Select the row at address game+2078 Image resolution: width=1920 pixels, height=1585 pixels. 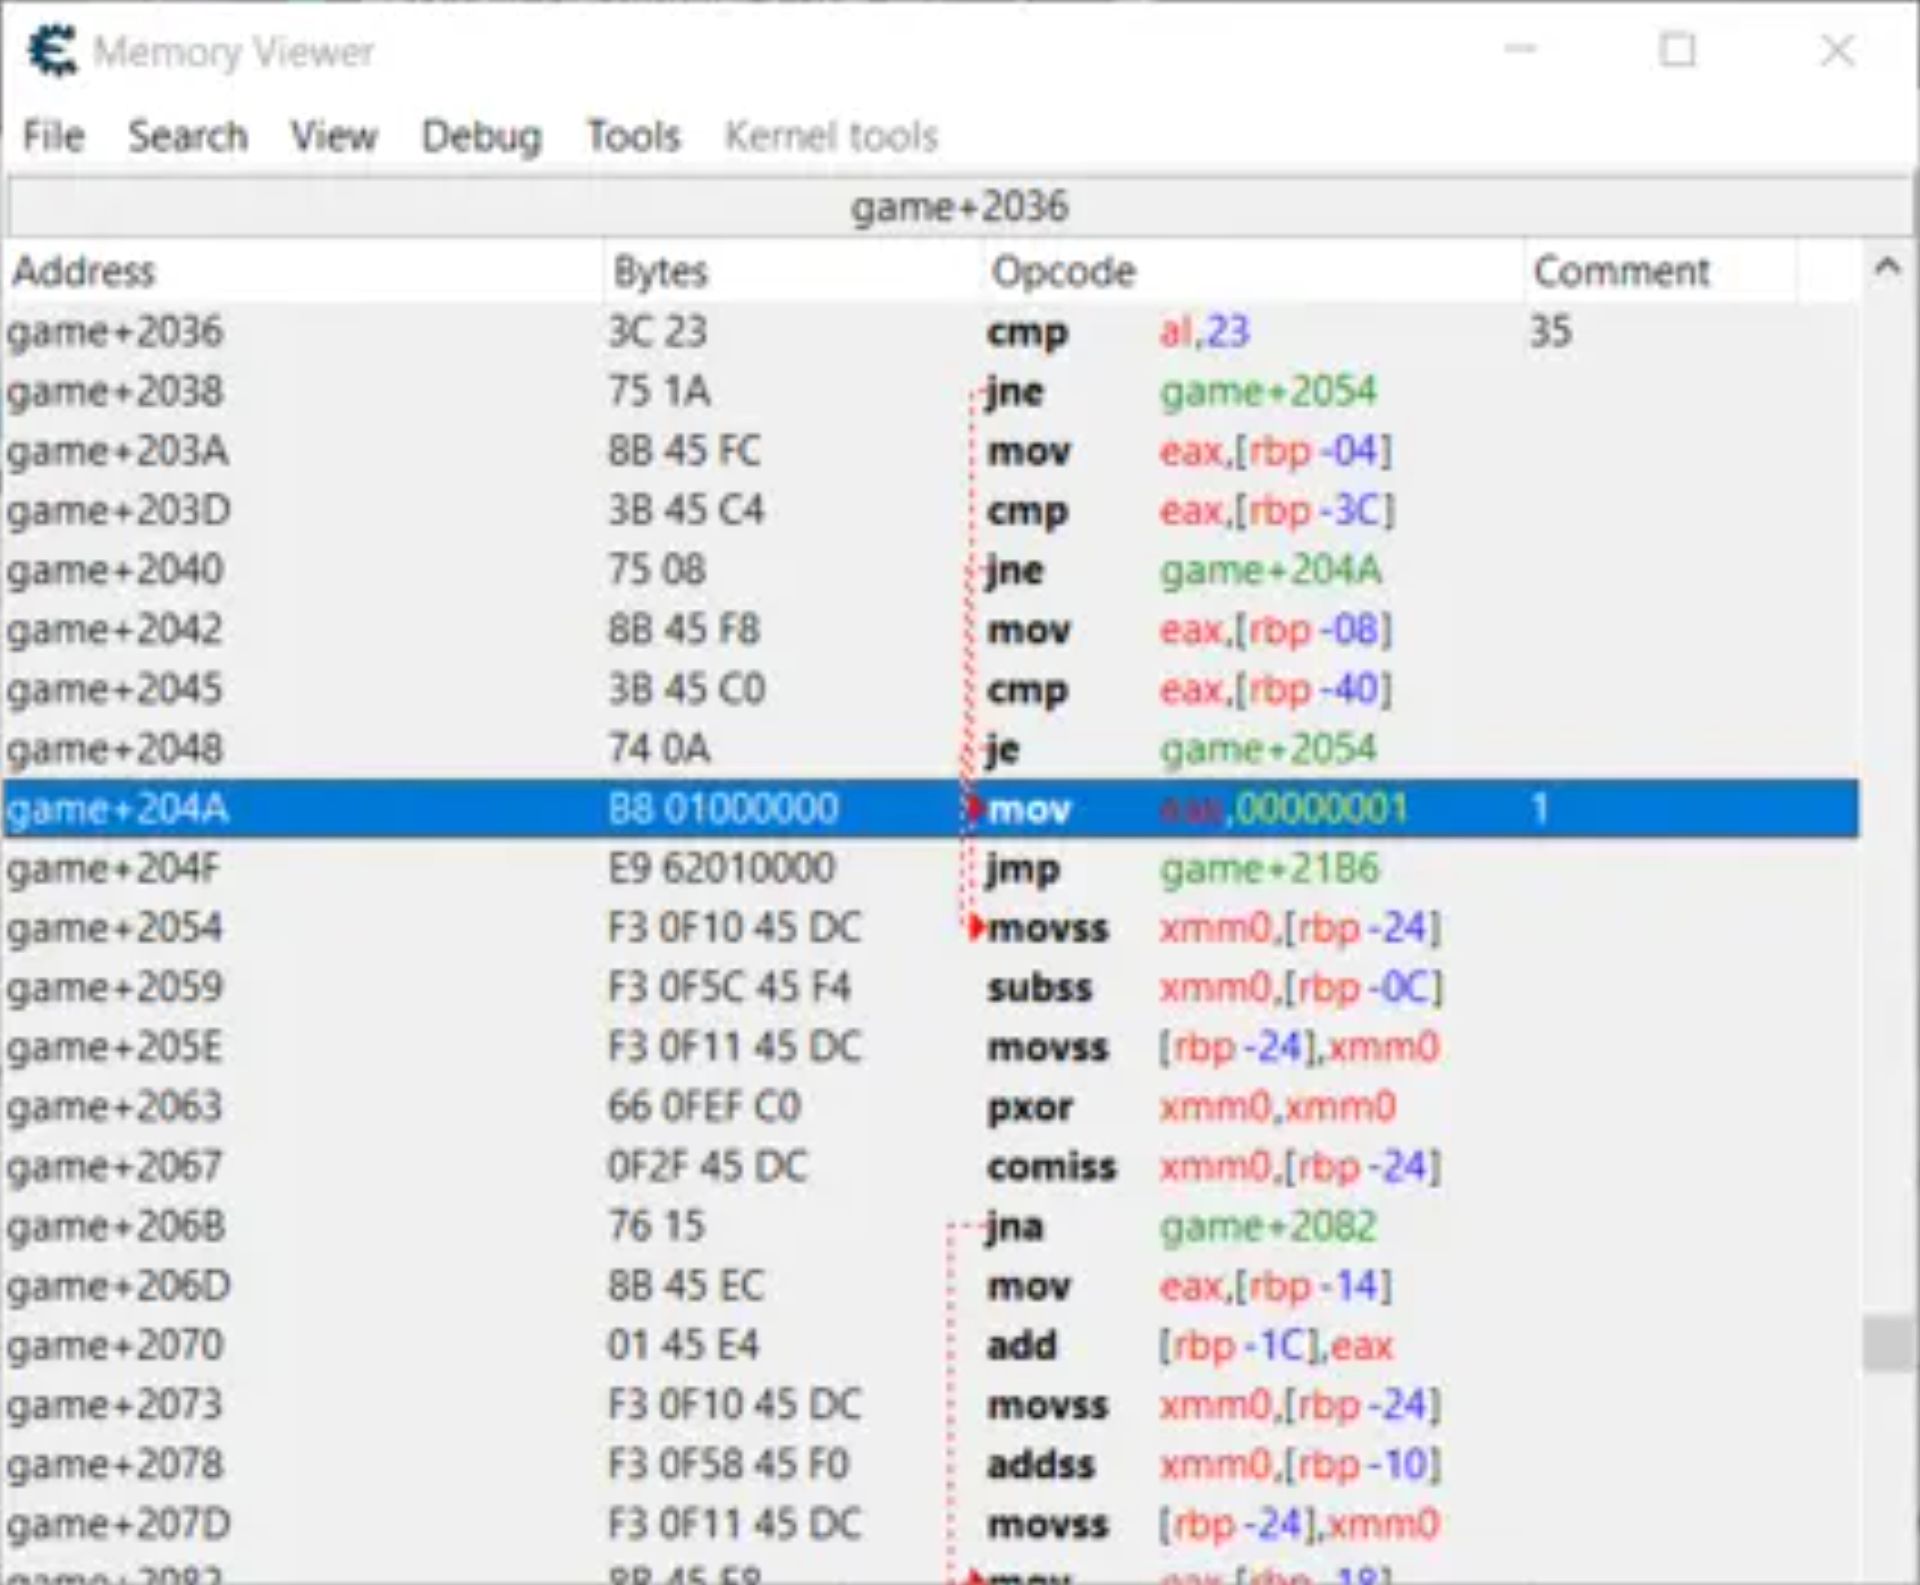(930, 1465)
